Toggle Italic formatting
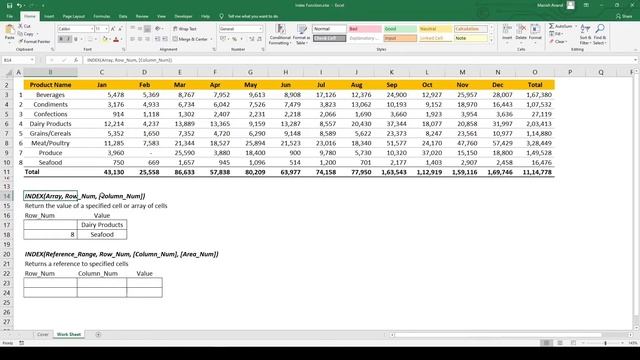This screenshot has width=640, height=360. click(x=68, y=39)
